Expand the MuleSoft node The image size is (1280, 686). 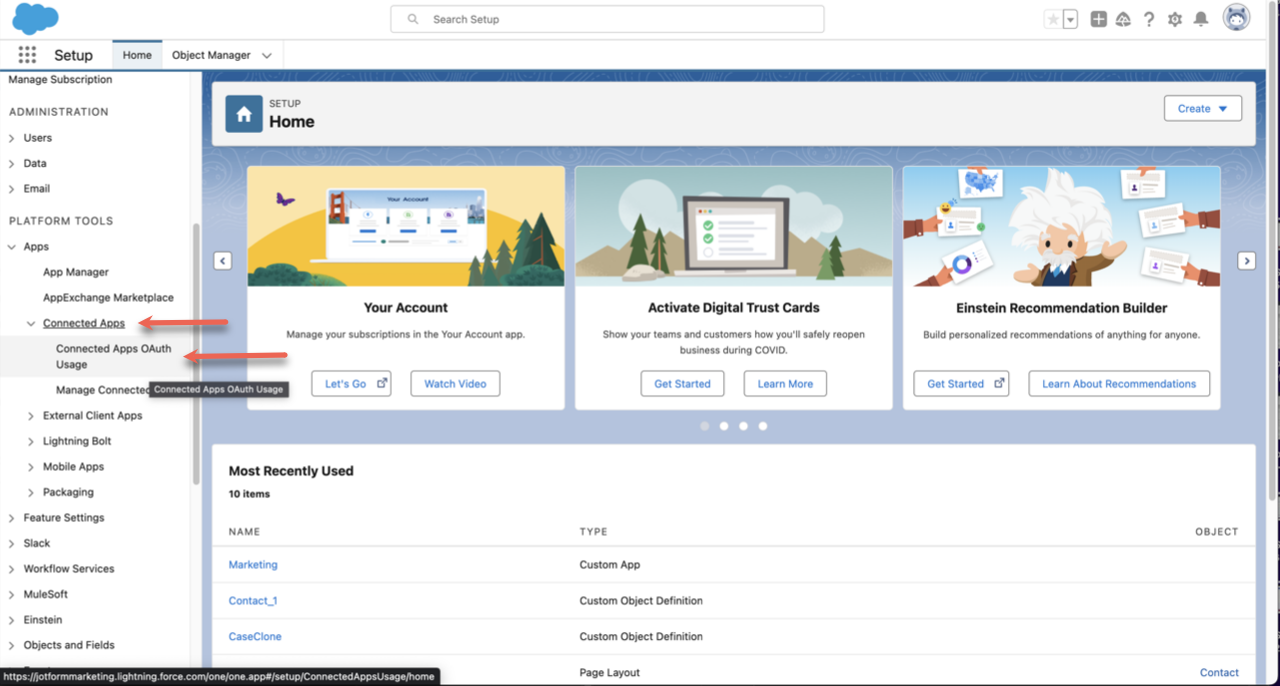click(x=12, y=594)
